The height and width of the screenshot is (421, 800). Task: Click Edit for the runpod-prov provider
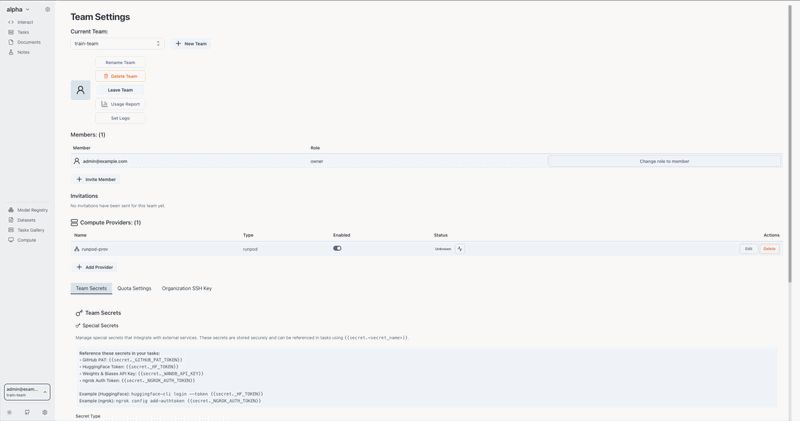[748, 249]
